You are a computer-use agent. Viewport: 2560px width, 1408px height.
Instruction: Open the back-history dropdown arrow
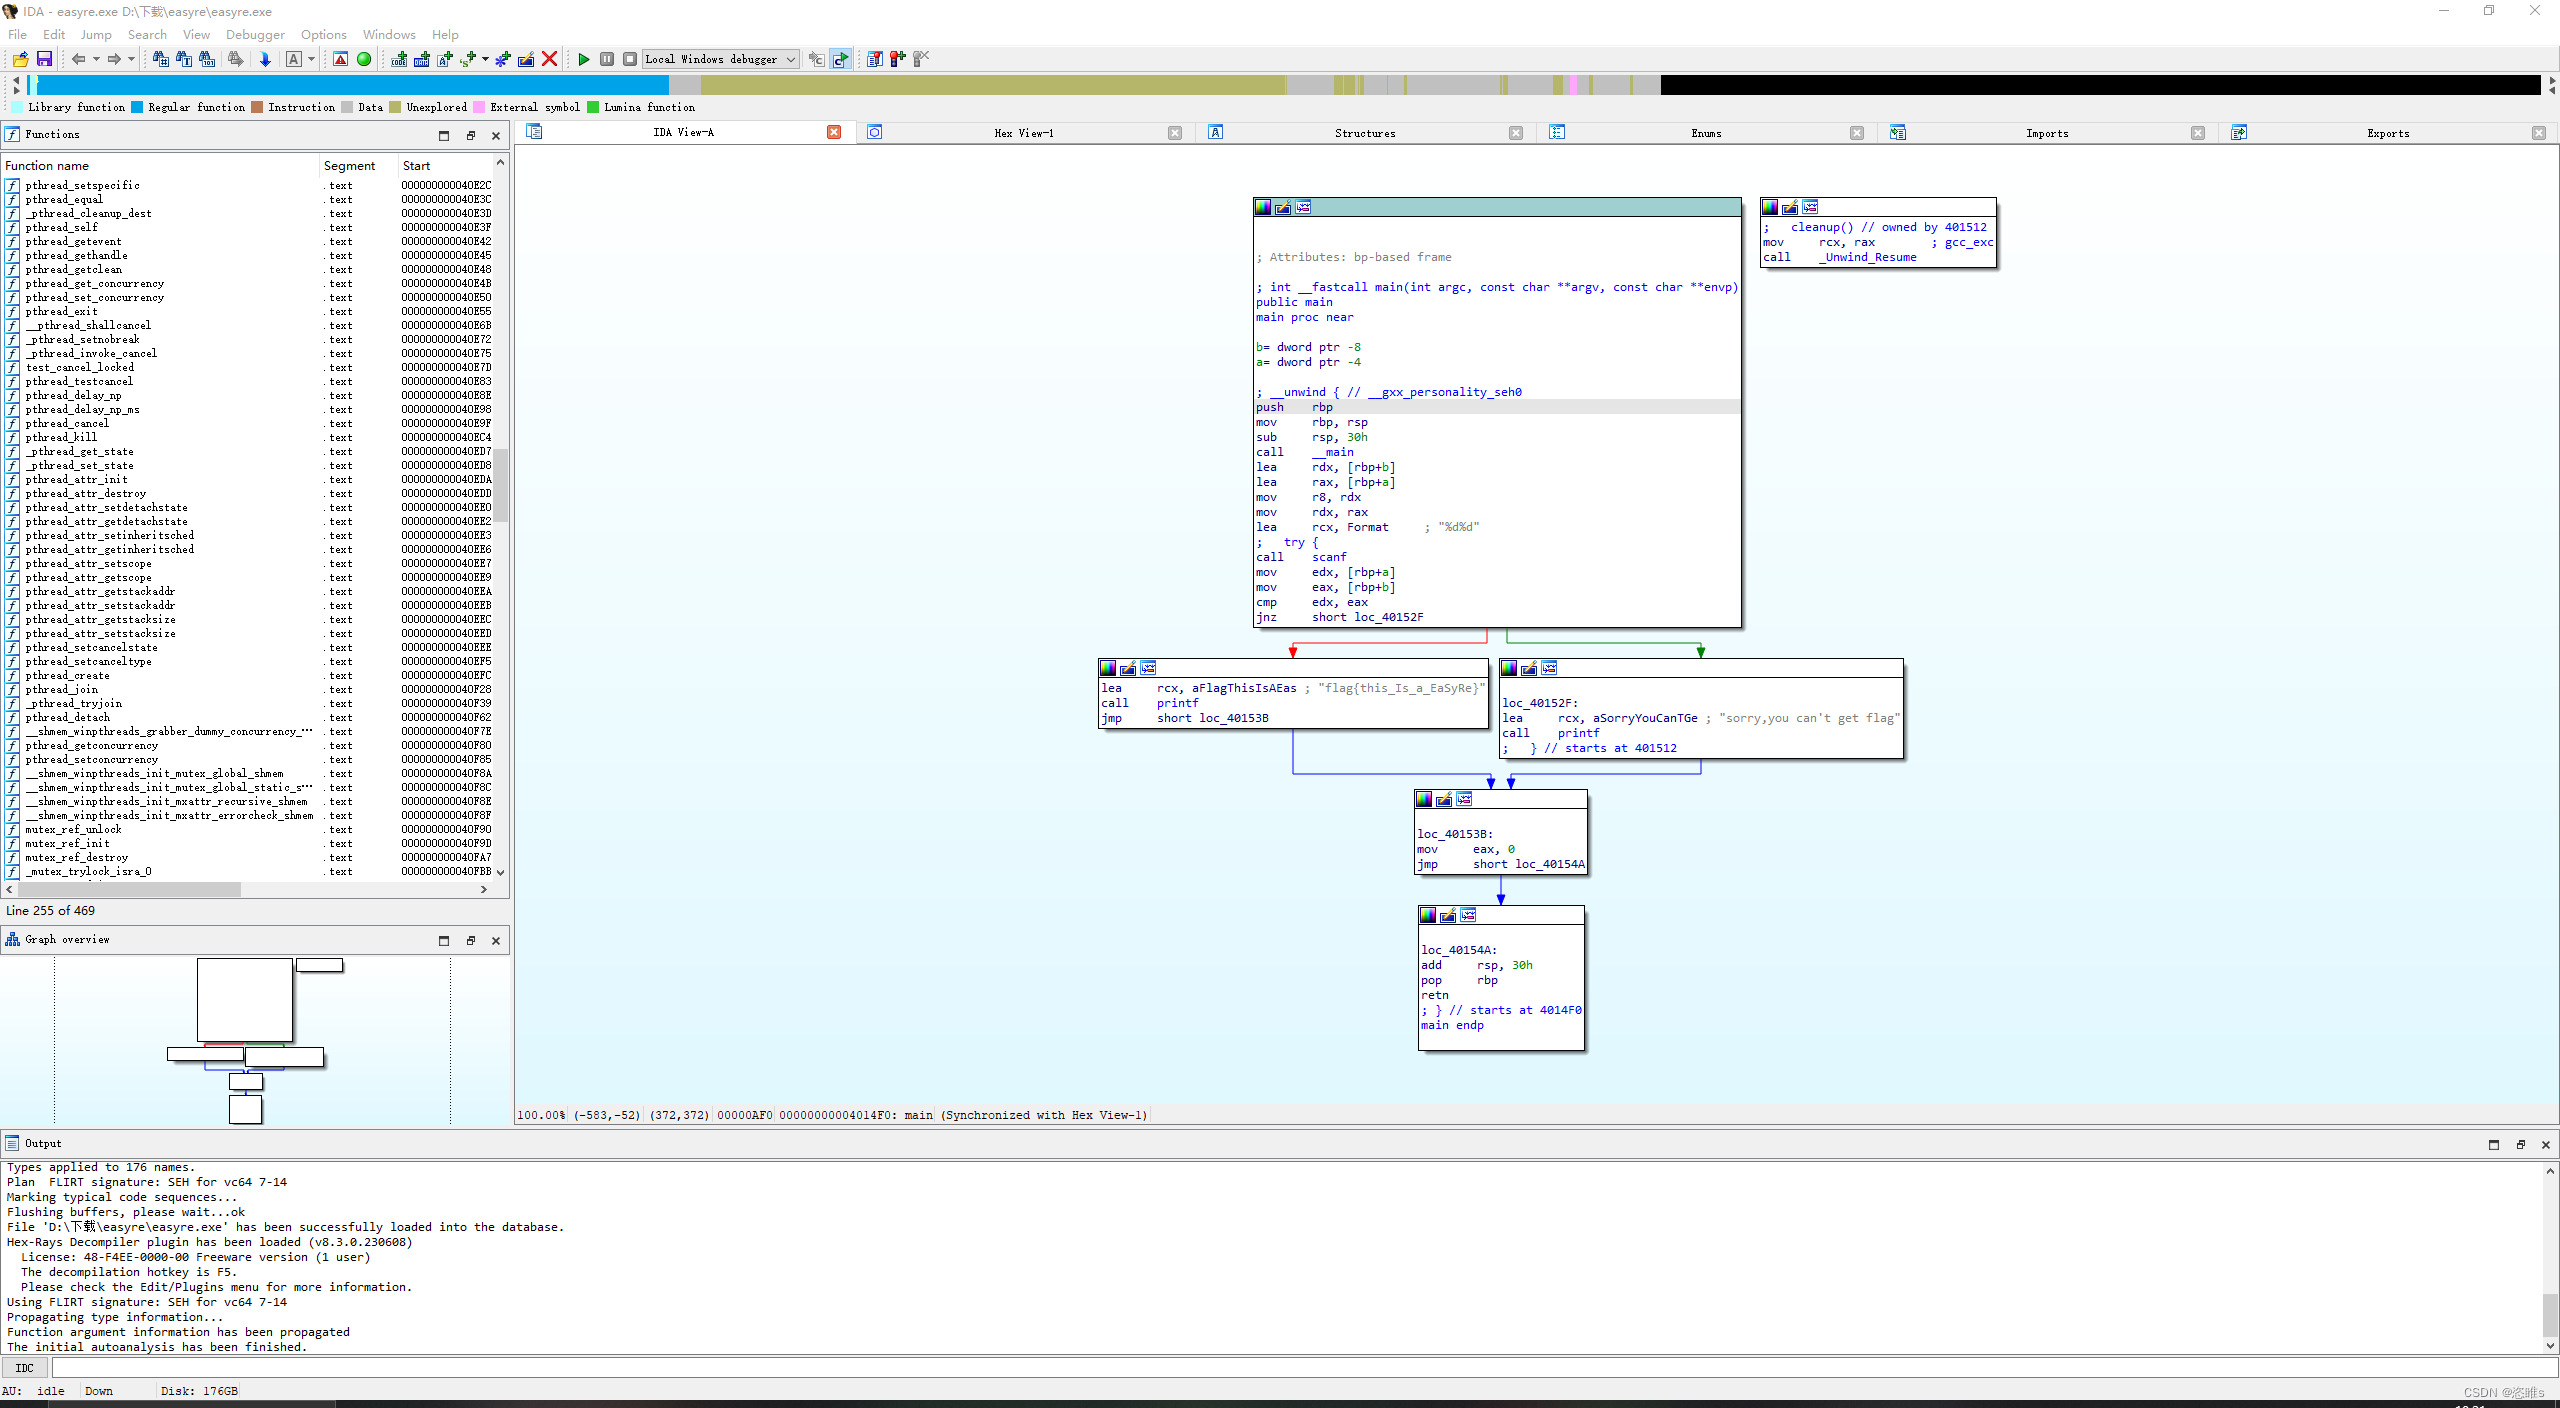(x=96, y=59)
